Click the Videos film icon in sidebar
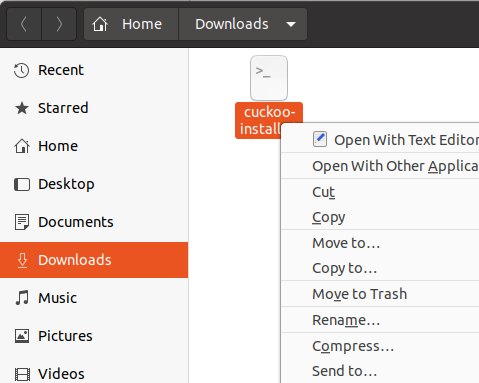Image resolution: width=479 pixels, height=383 pixels. [x=22, y=374]
